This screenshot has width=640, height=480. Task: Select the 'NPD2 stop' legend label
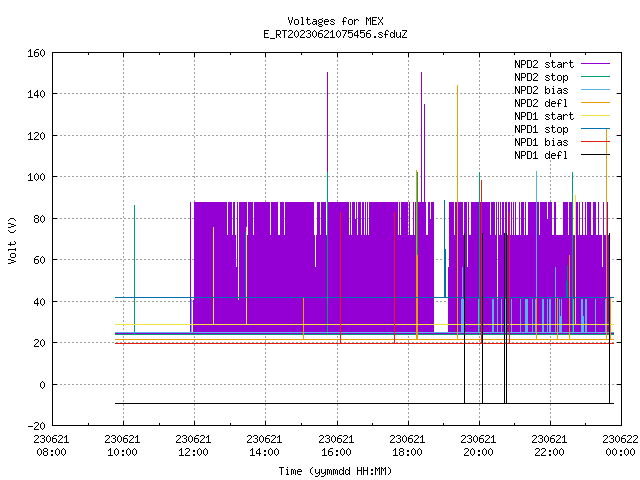pos(541,77)
